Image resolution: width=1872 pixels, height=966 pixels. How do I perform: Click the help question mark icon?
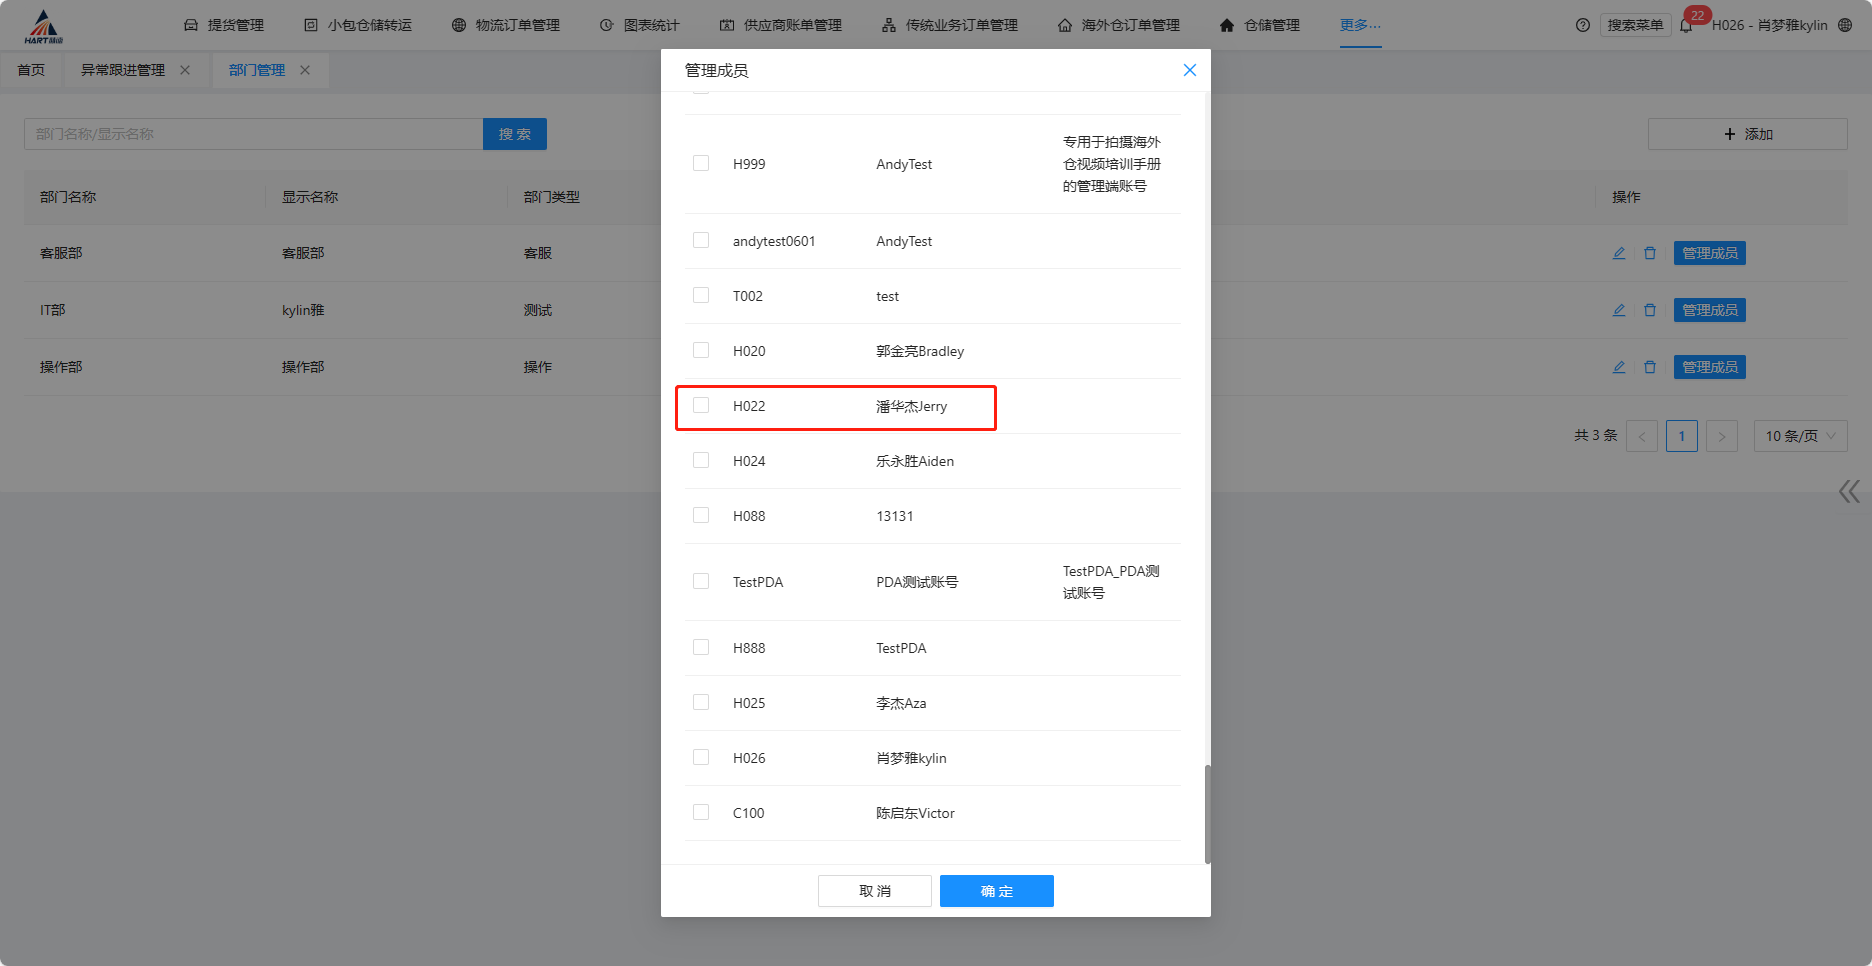point(1582,25)
